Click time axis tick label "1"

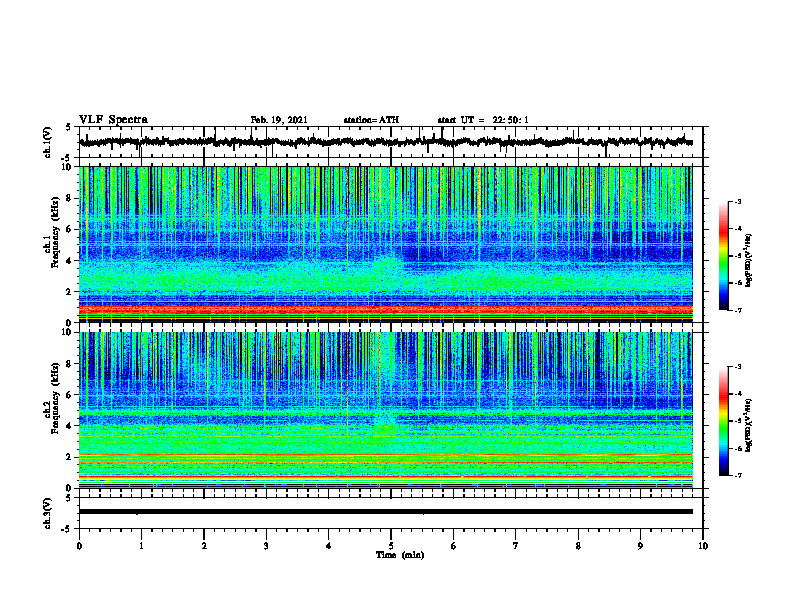141,546
